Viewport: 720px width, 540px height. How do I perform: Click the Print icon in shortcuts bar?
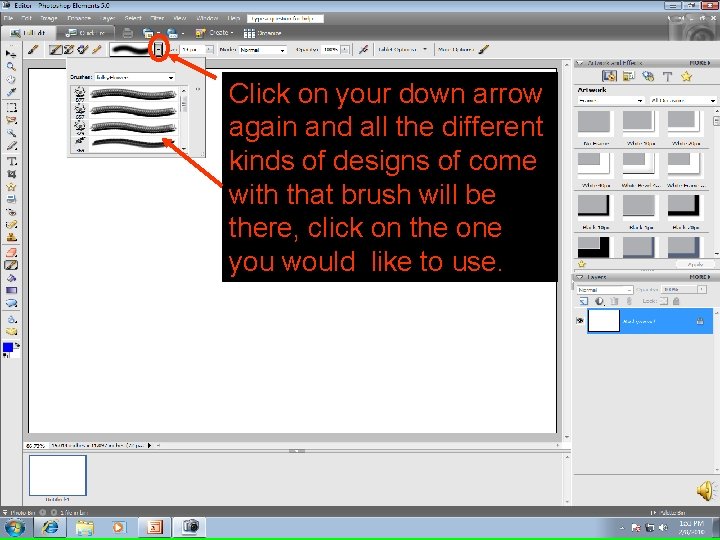[x=128, y=33]
